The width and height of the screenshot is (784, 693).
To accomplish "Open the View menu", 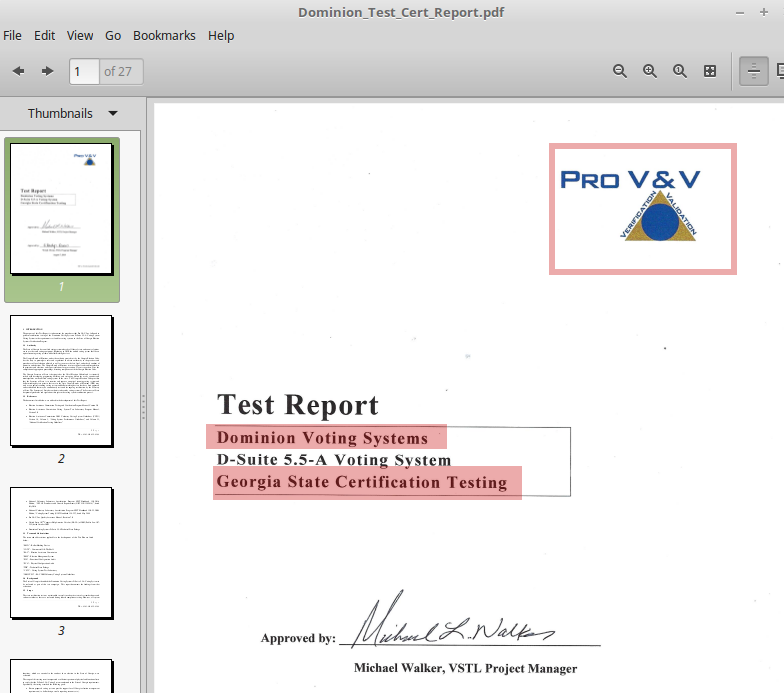I will [x=80, y=36].
